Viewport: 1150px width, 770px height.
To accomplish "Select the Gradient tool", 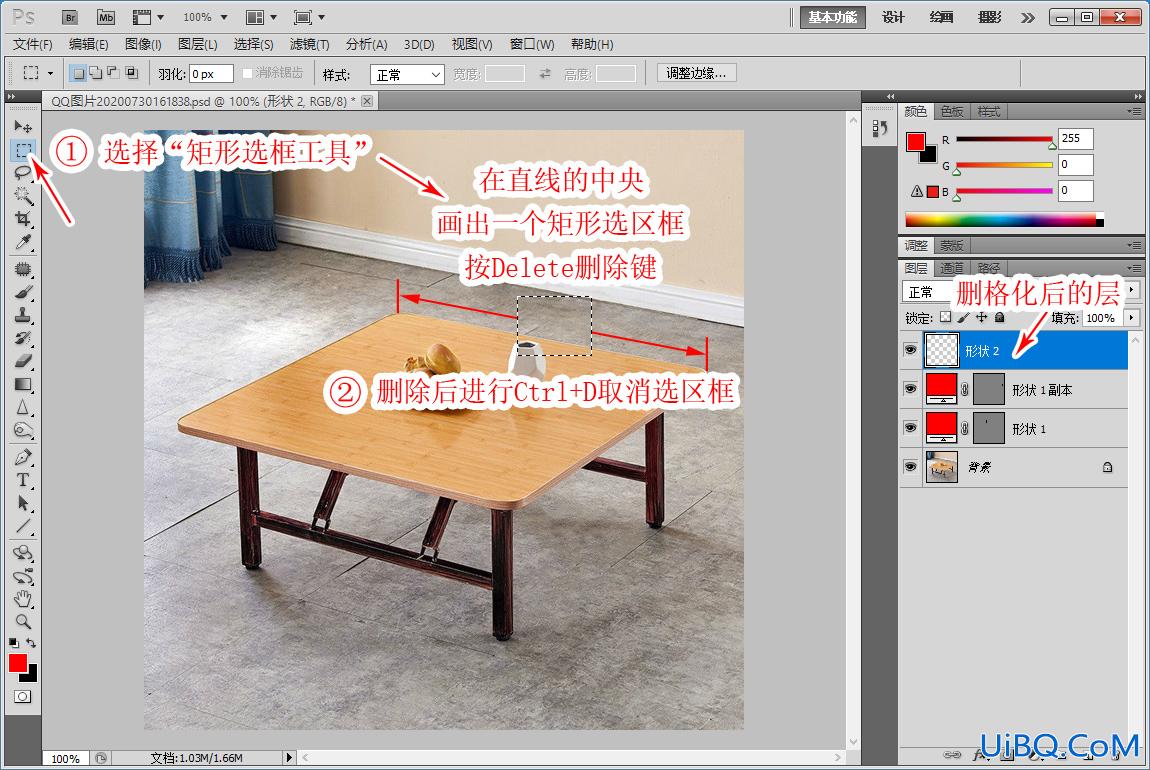I will coord(23,384).
